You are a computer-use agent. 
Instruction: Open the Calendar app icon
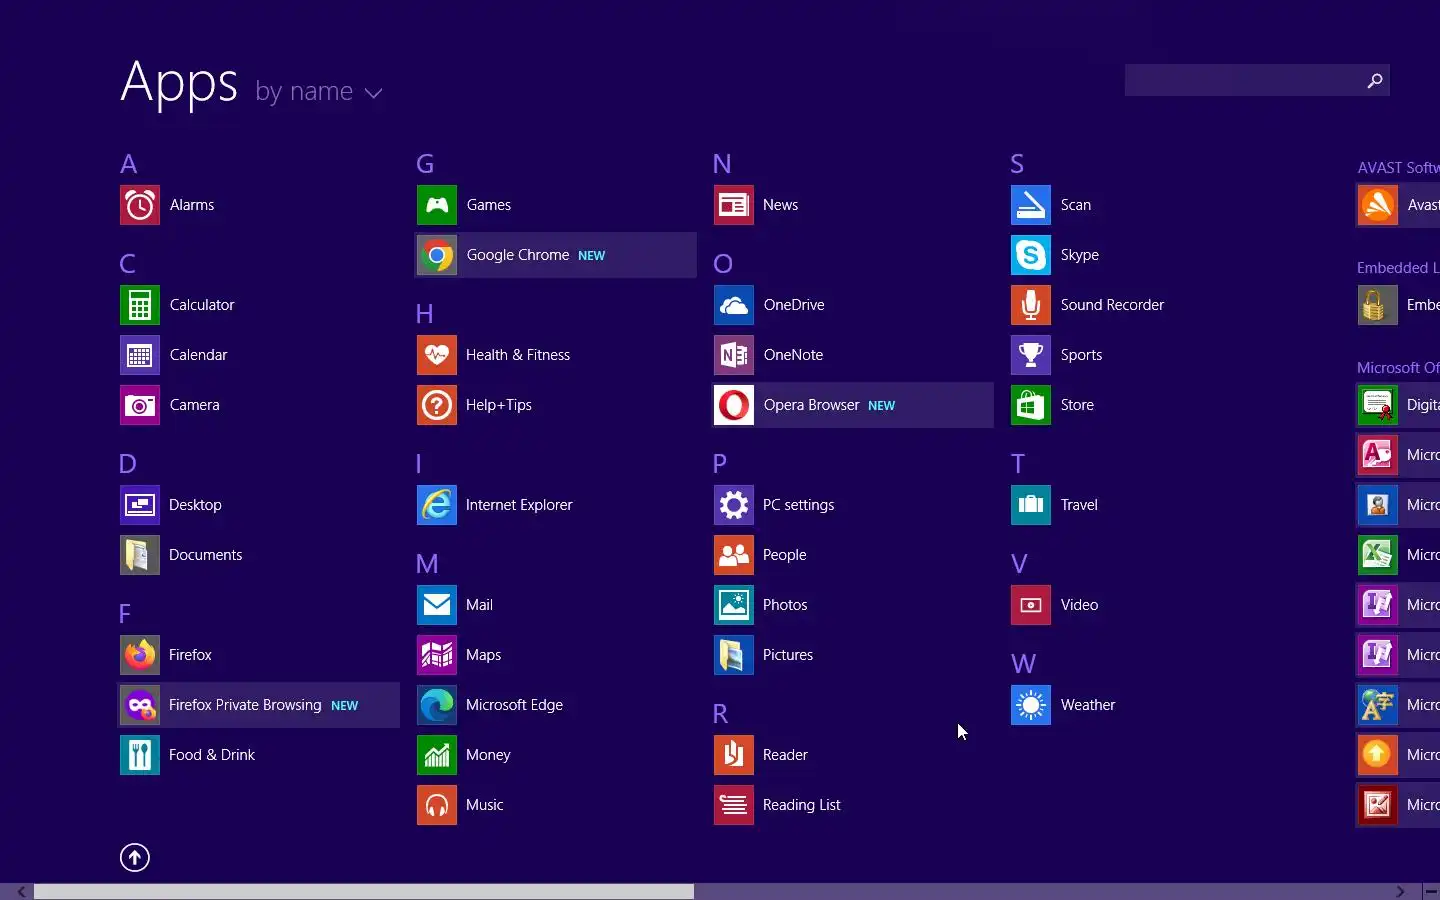coord(140,355)
